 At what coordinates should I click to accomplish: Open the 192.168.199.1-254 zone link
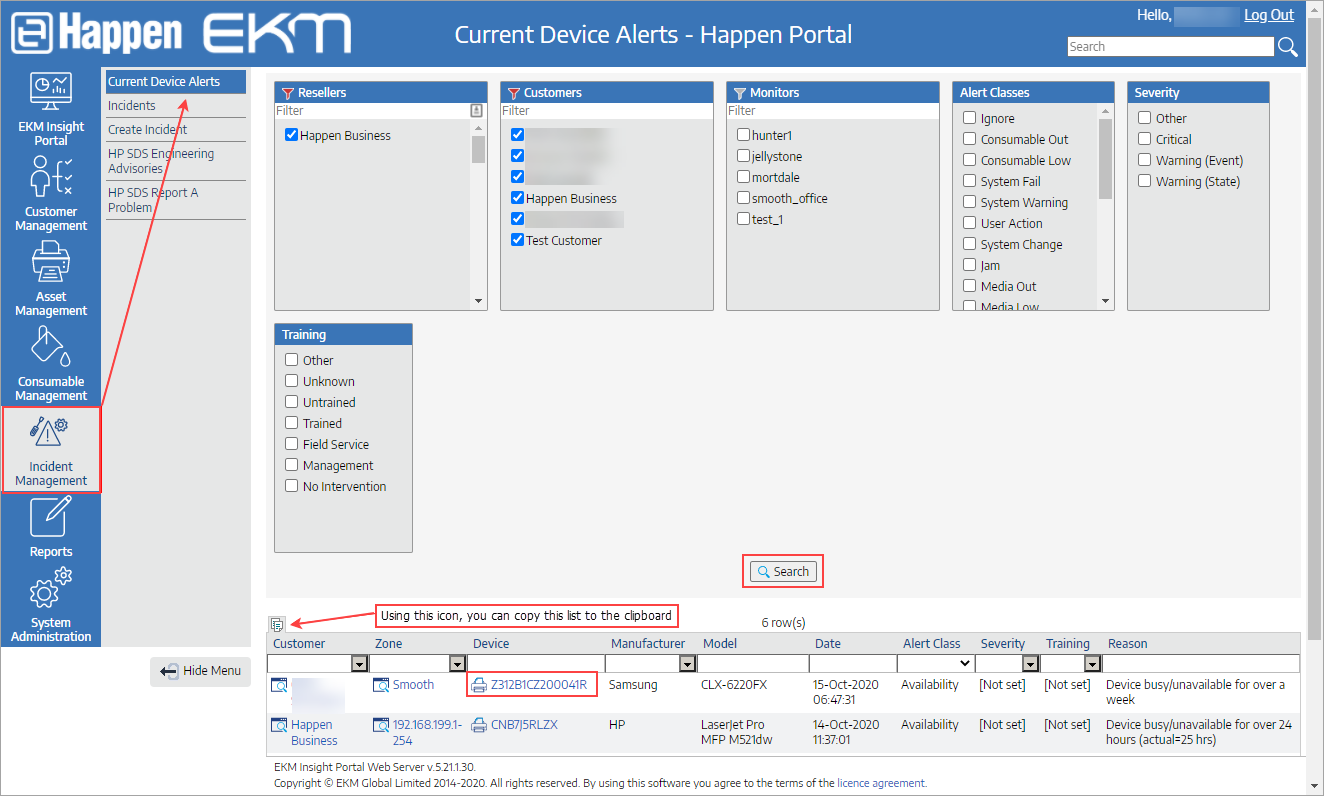coord(427,733)
